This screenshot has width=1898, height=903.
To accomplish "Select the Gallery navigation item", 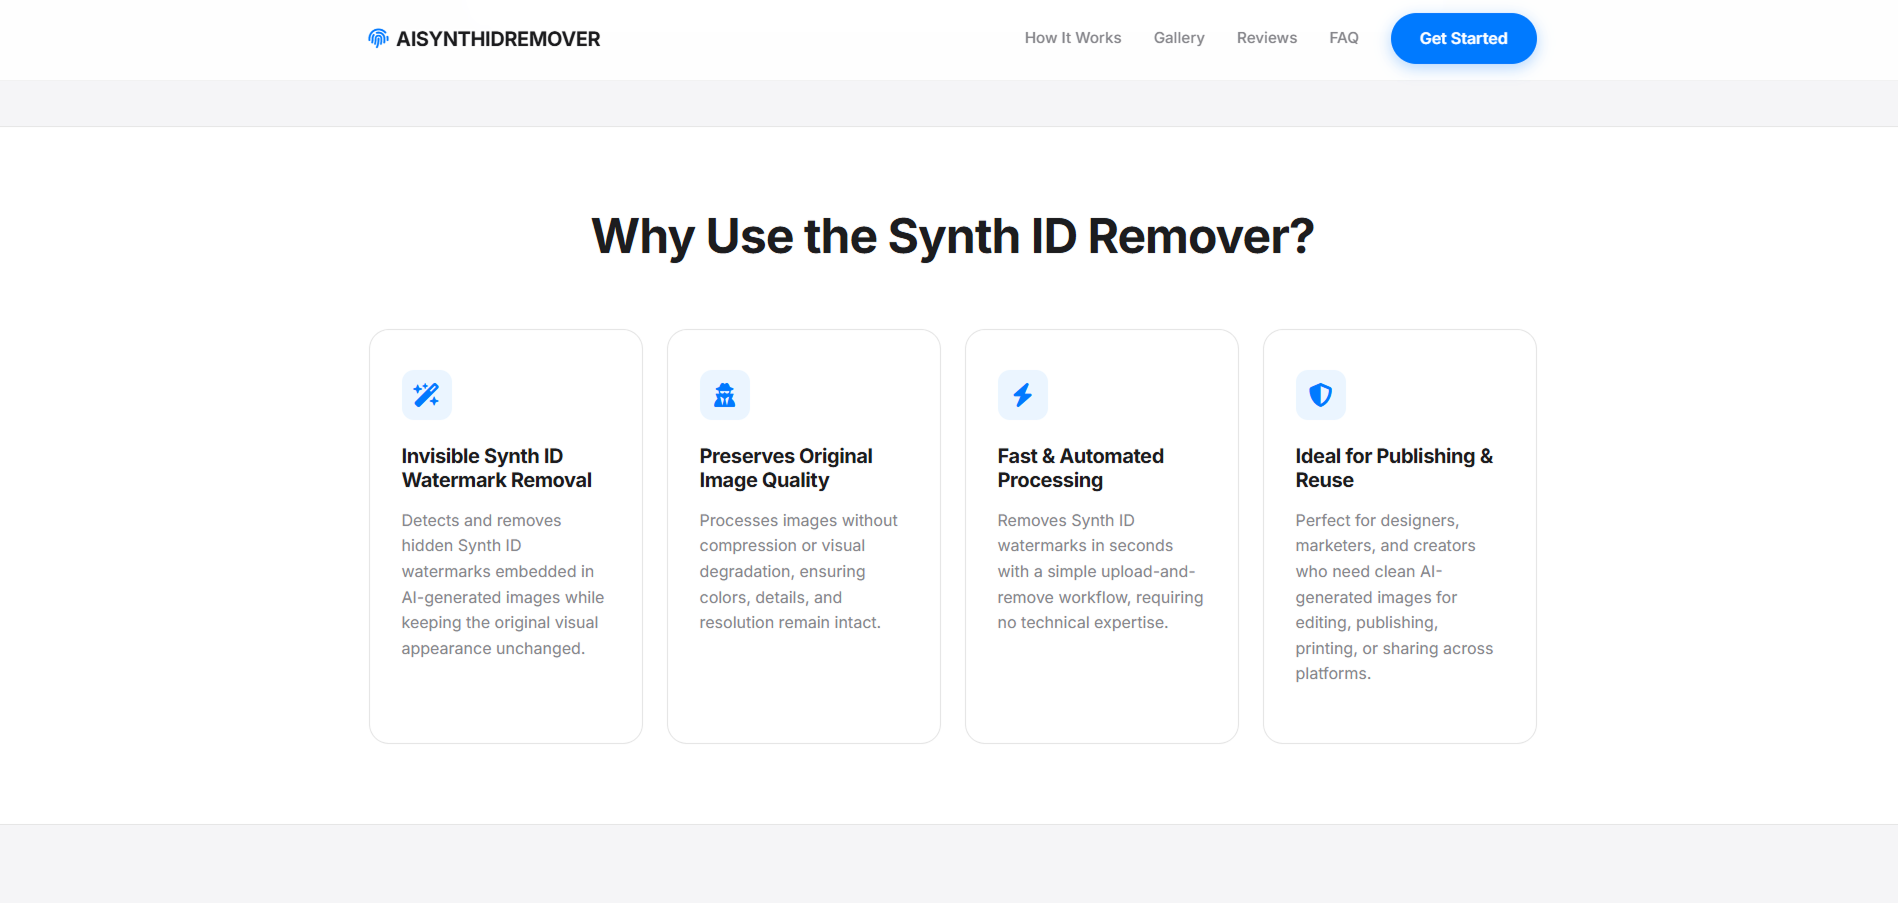I will [1178, 37].
